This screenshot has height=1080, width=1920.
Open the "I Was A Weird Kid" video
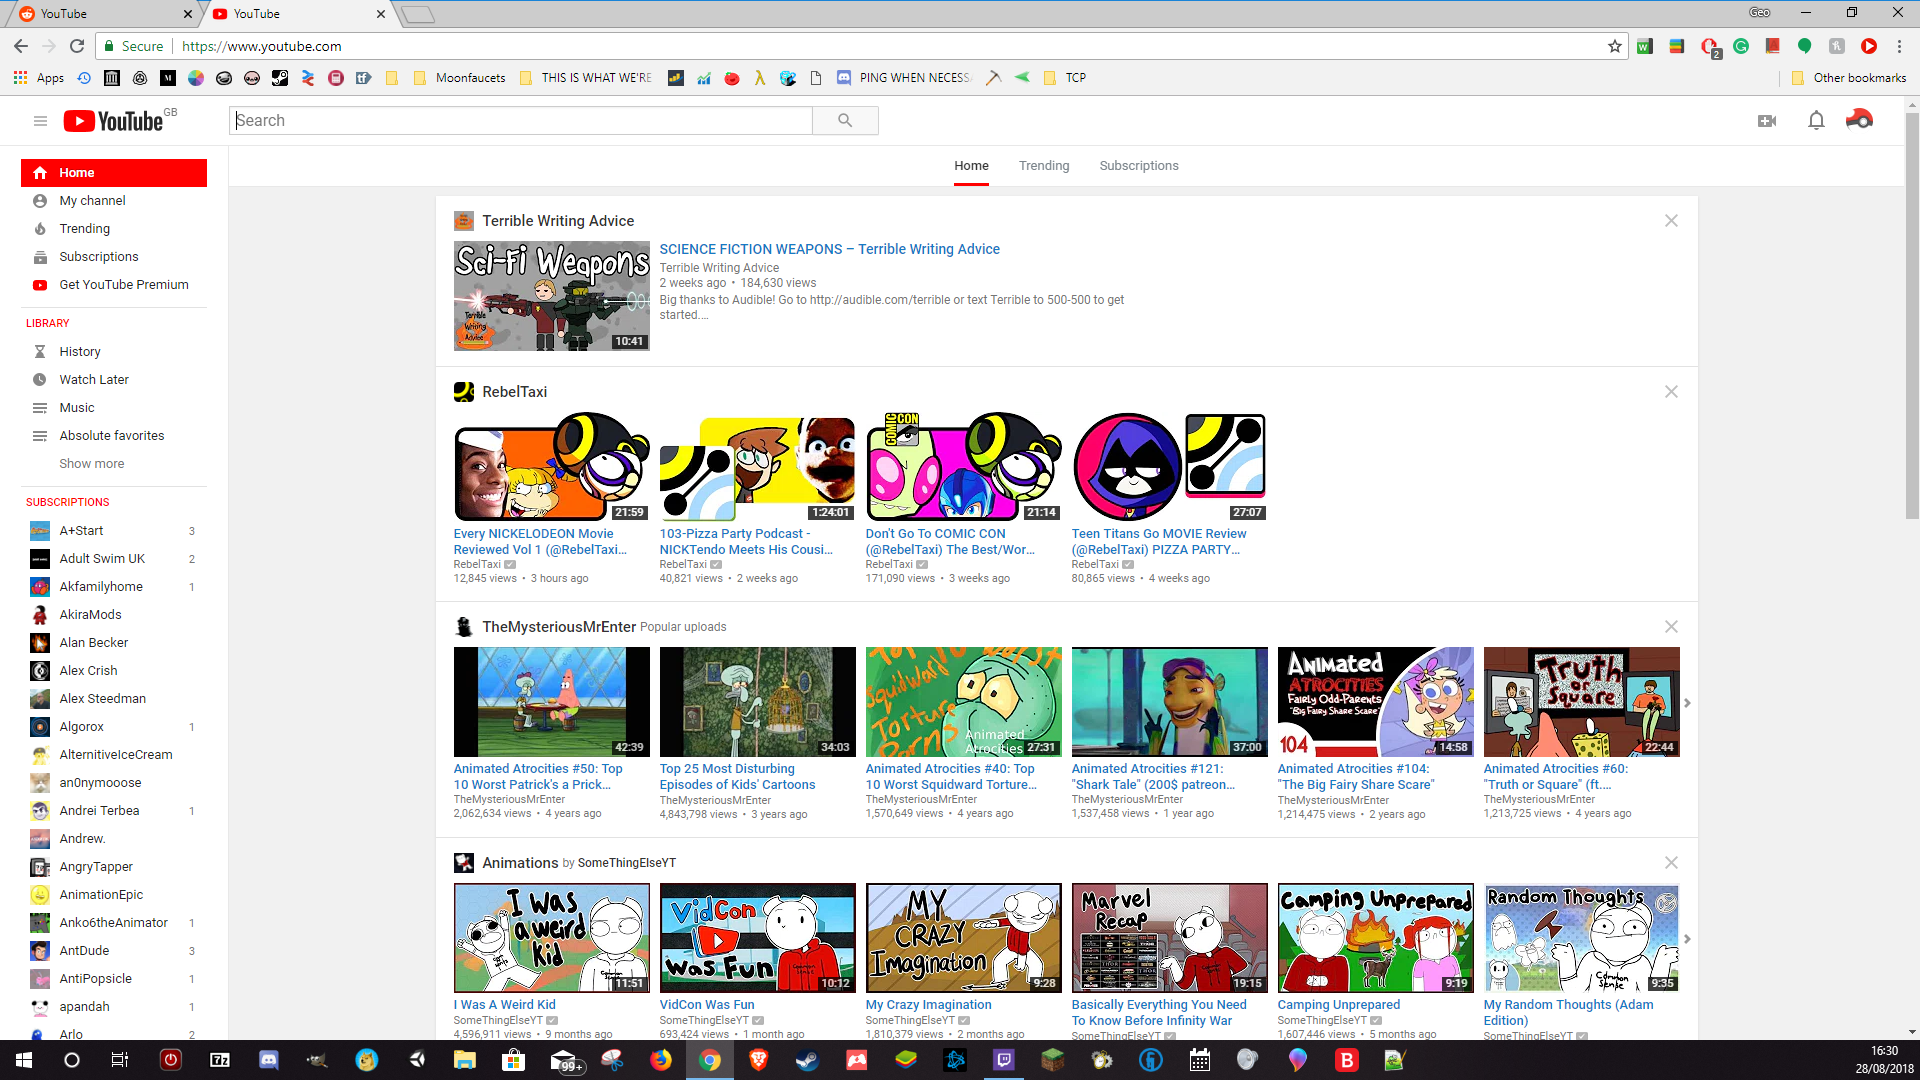click(x=503, y=1004)
